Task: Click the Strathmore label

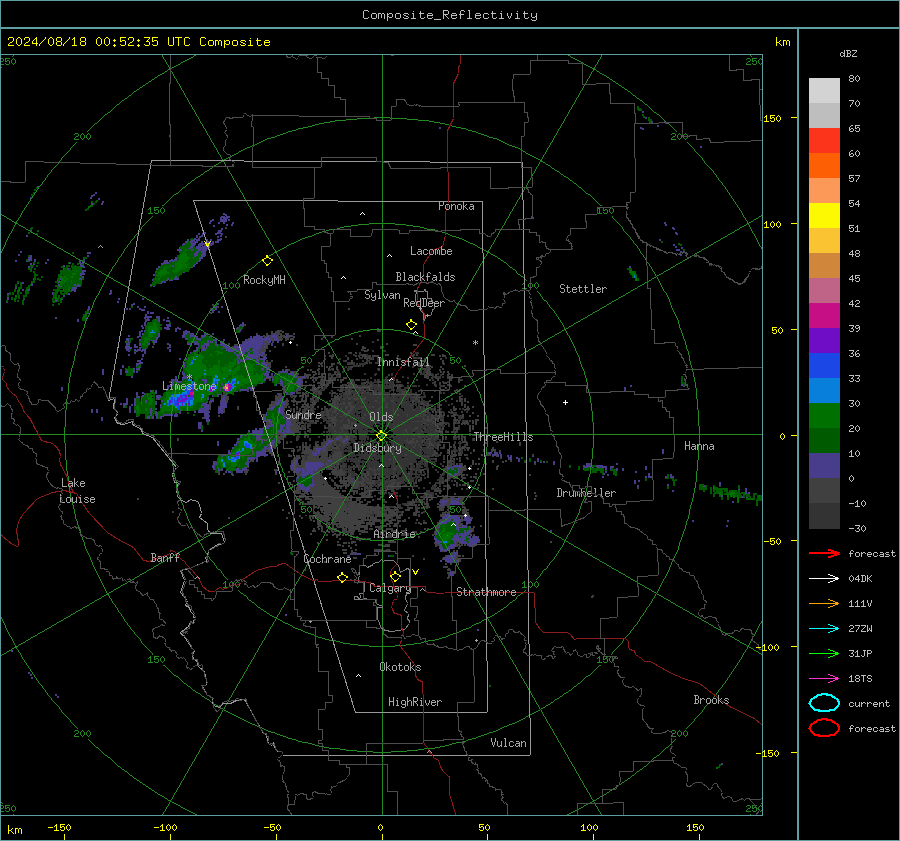Action: (486, 592)
